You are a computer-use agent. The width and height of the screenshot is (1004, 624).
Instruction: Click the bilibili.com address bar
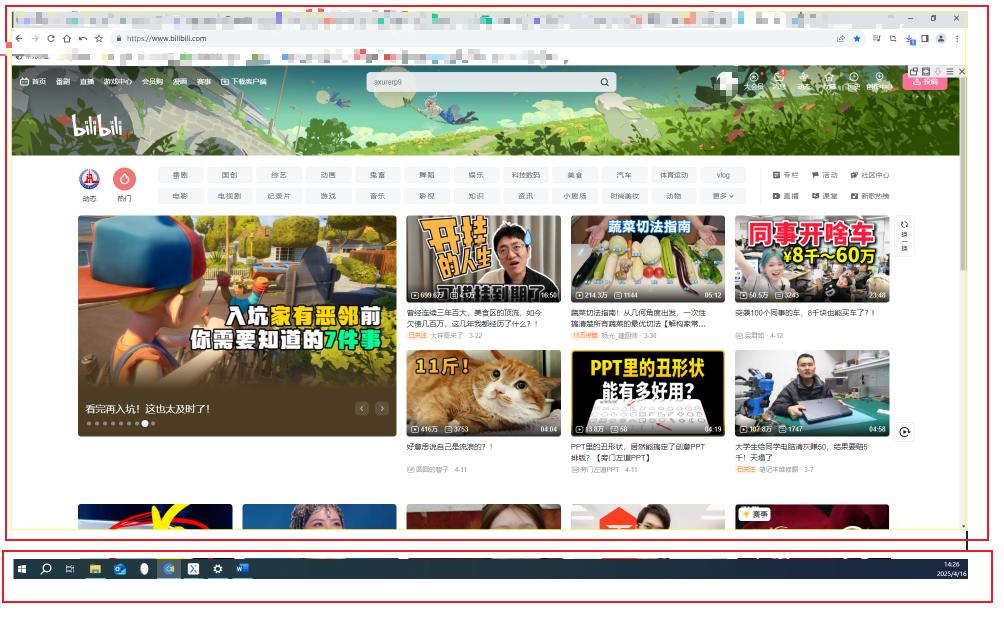pos(473,38)
